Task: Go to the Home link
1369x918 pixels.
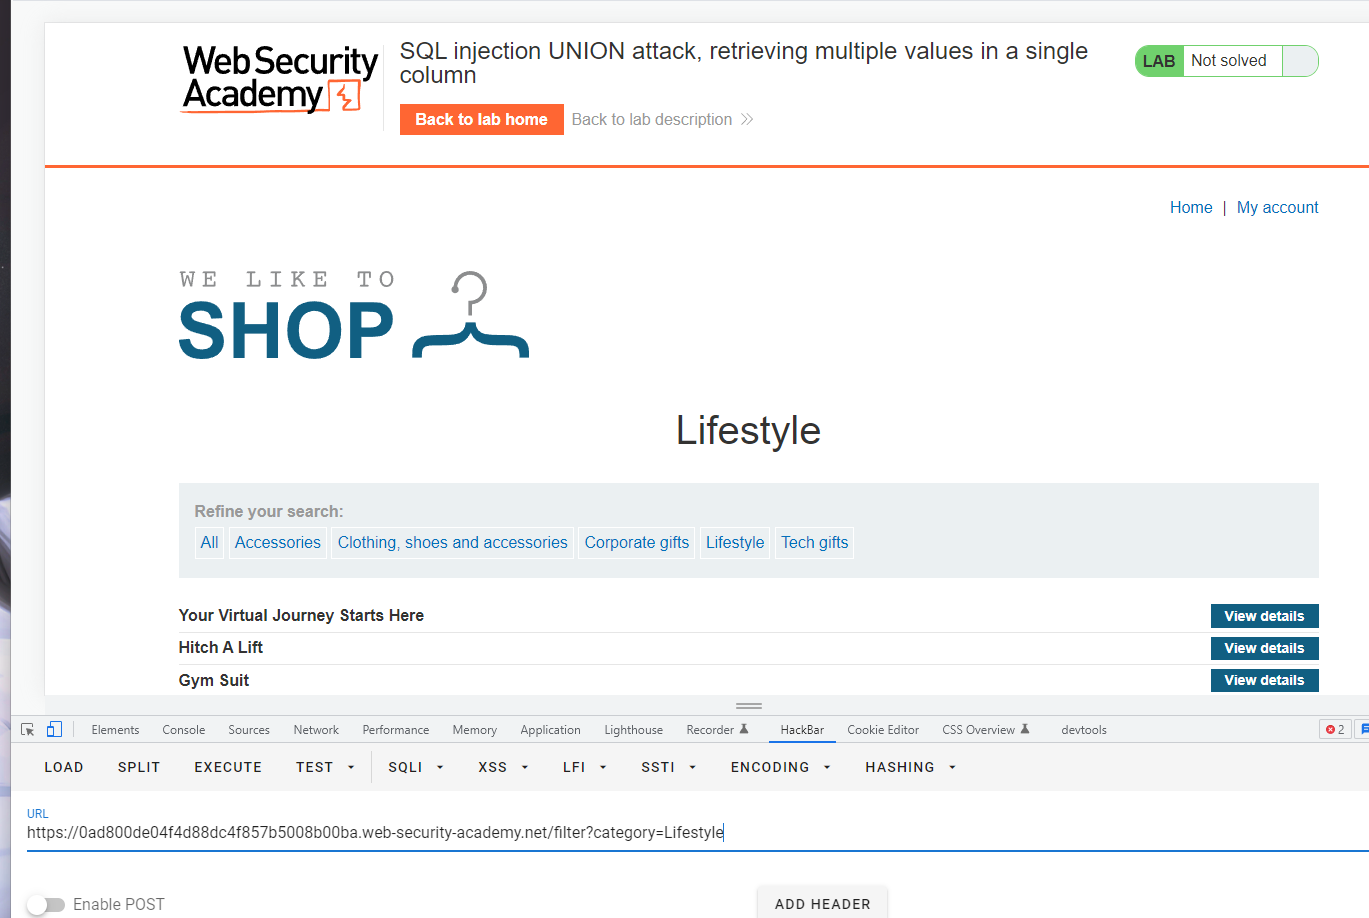Action: click(1191, 207)
